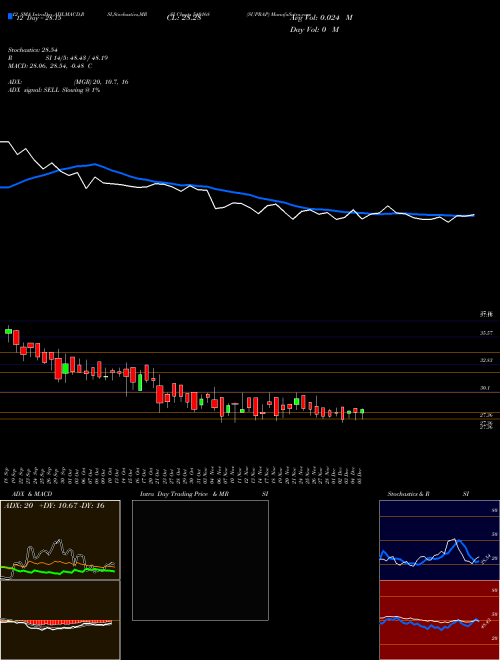
Task: Click the first green candlestick on the chart
Action: coord(8,331)
